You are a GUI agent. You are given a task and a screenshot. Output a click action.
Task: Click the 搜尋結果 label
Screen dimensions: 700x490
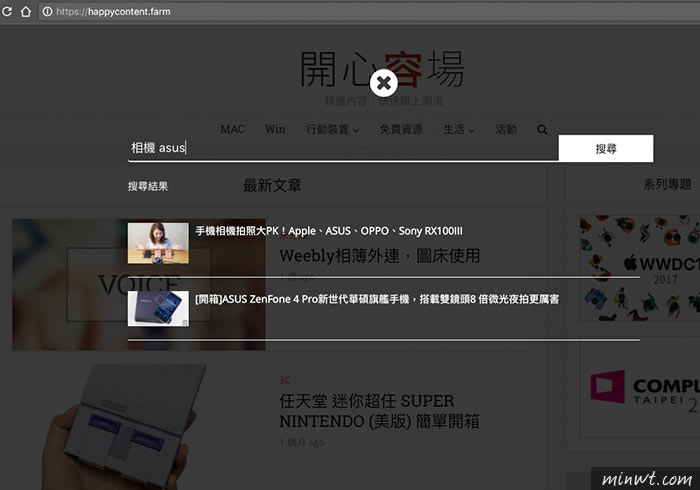(x=148, y=186)
